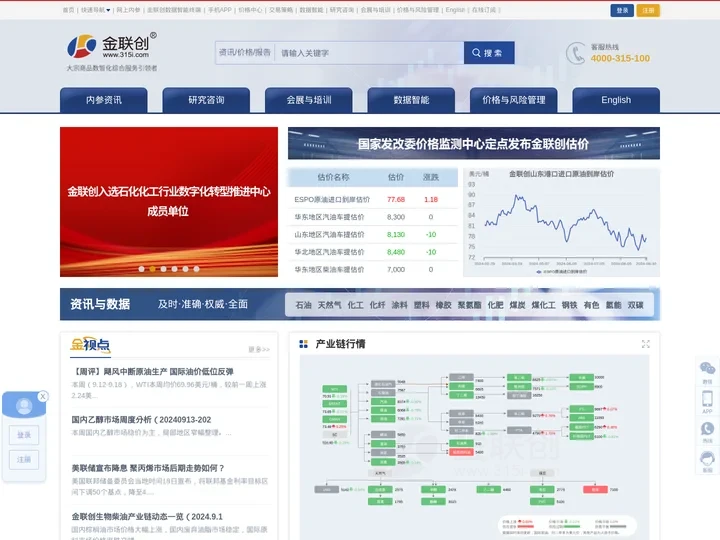Click the 金视点 section logo
This screenshot has height=540, width=720.
90,345
